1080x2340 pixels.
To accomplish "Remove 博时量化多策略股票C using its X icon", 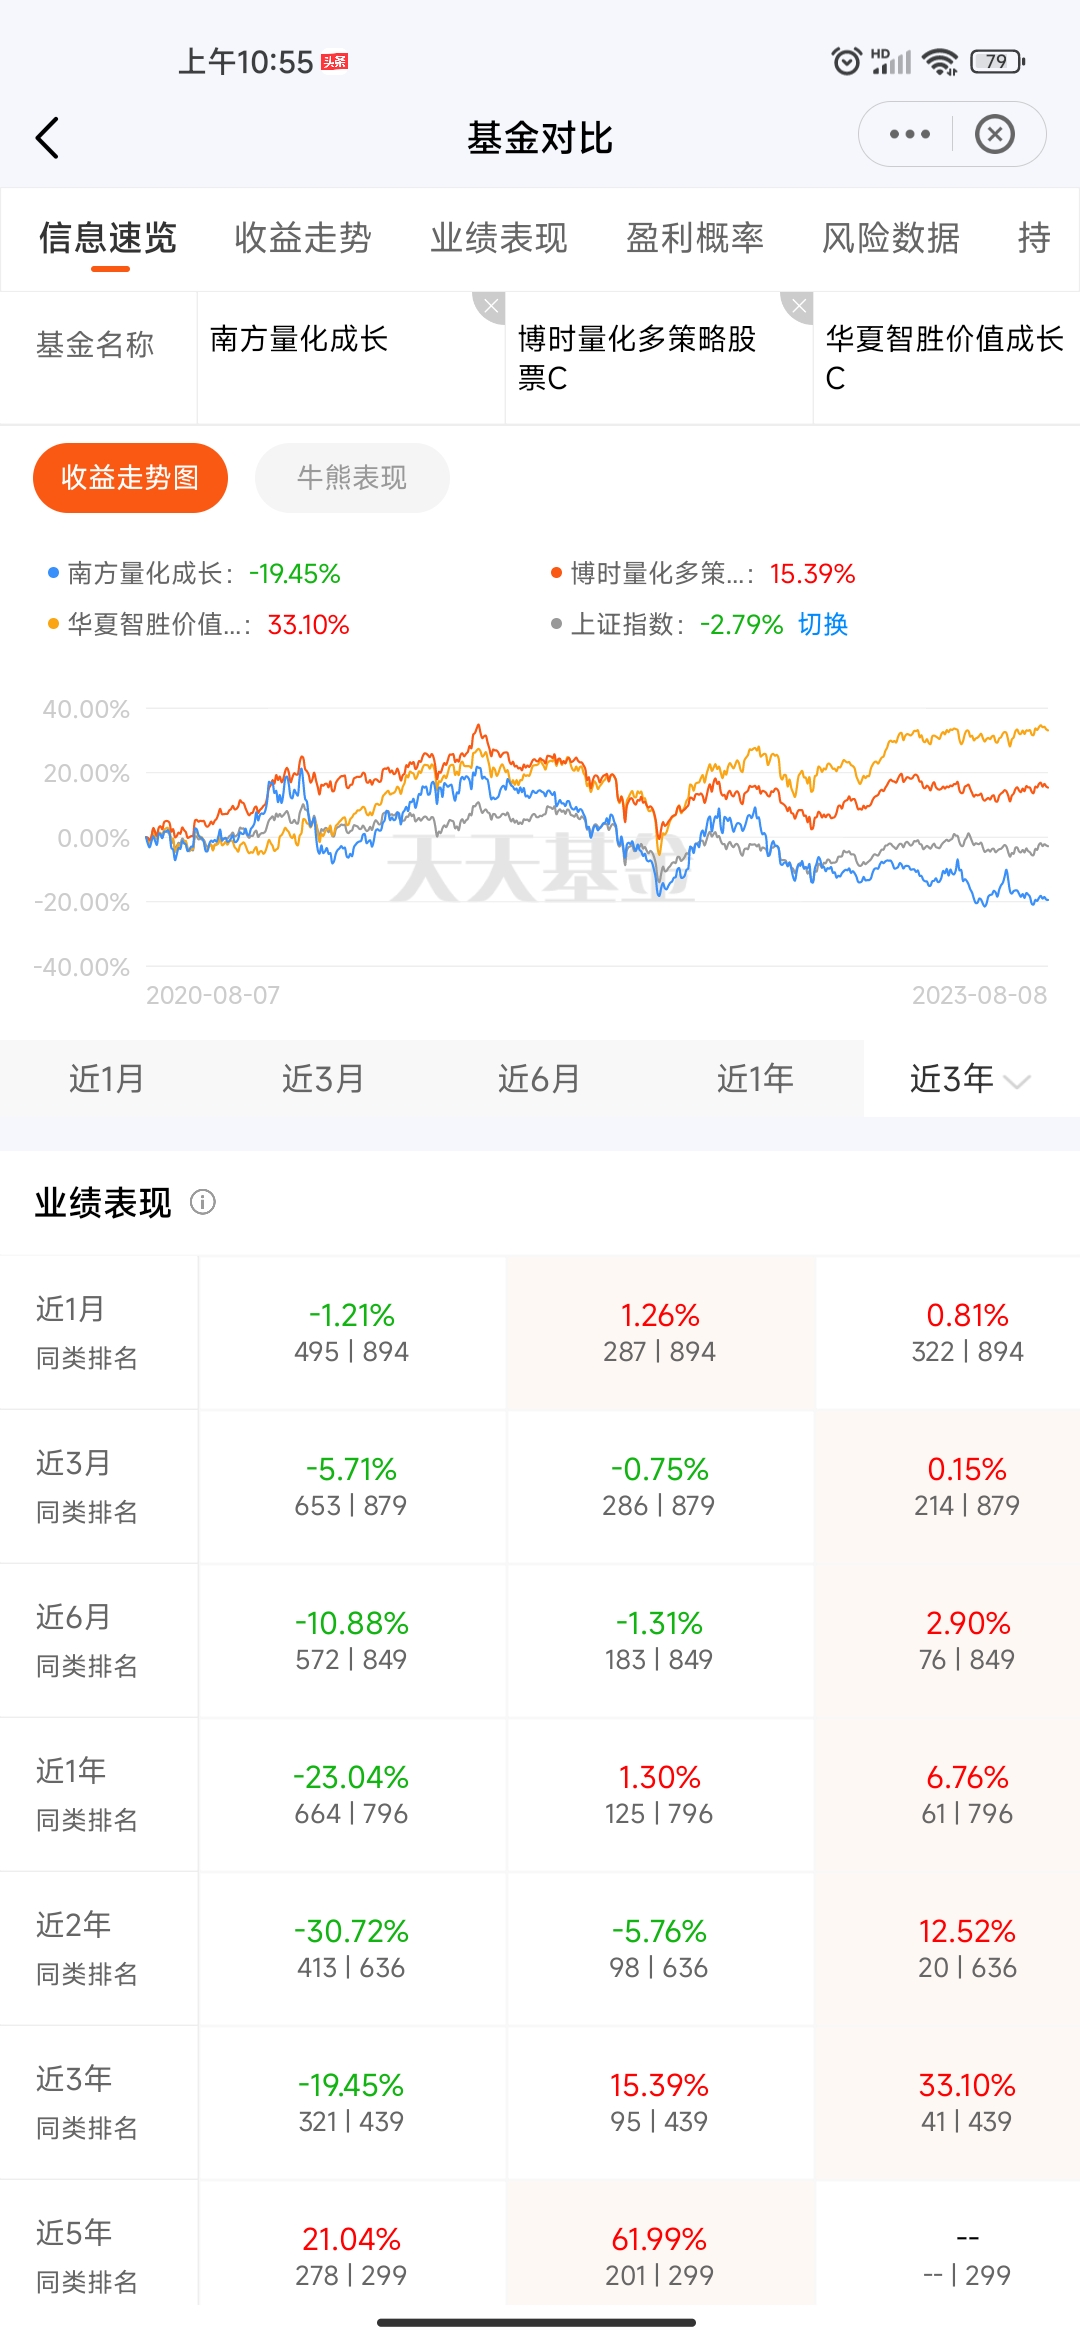I will (489, 307).
